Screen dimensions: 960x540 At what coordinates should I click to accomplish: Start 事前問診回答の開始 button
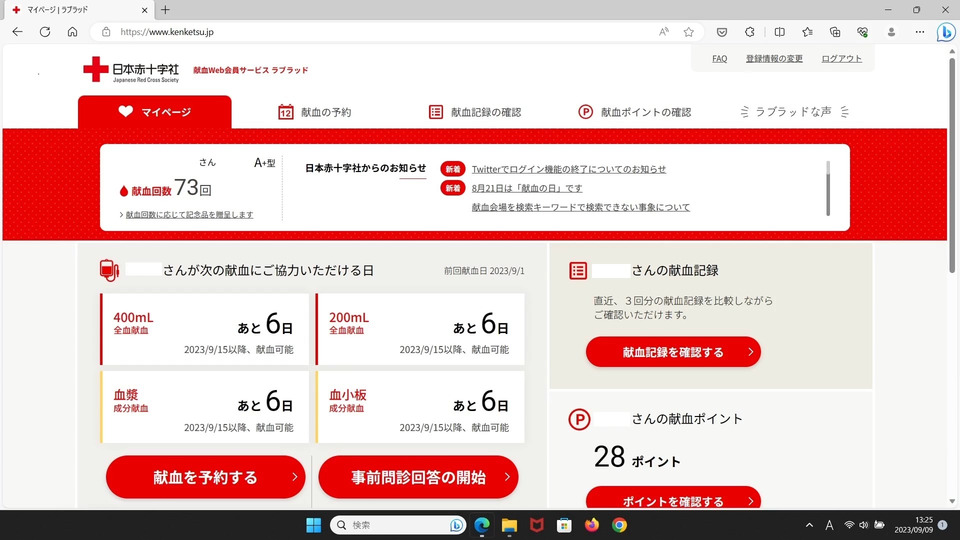click(418, 477)
